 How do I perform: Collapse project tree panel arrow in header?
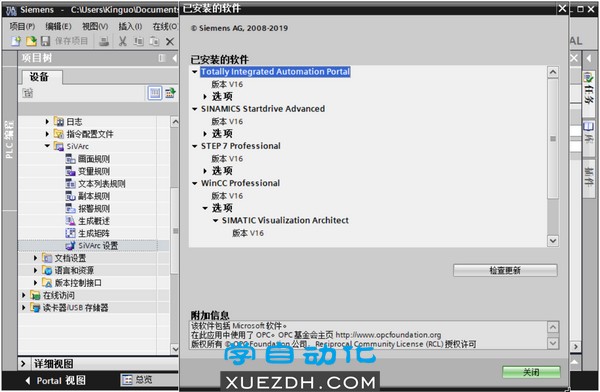click(x=174, y=58)
